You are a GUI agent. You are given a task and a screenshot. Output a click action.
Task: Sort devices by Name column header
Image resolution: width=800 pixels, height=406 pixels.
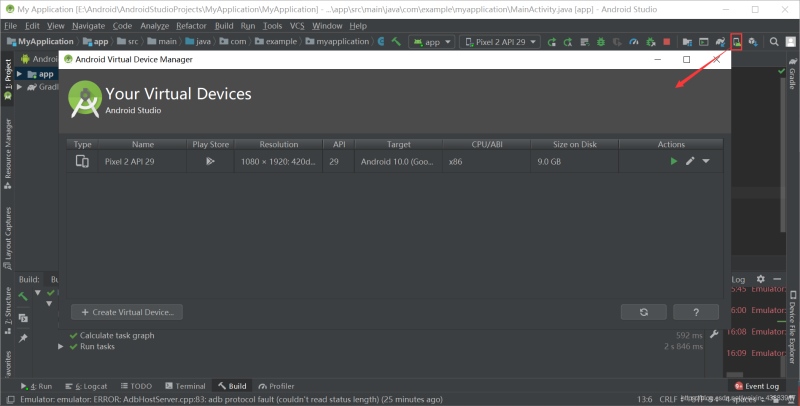(142, 144)
